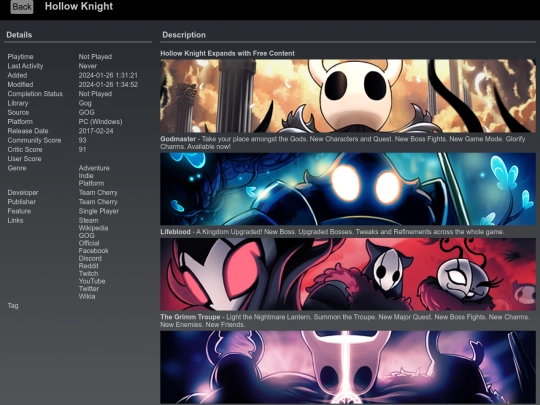Select the Indie genre
Viewport: 540px width, 405px height.
(x=86, y=176)
